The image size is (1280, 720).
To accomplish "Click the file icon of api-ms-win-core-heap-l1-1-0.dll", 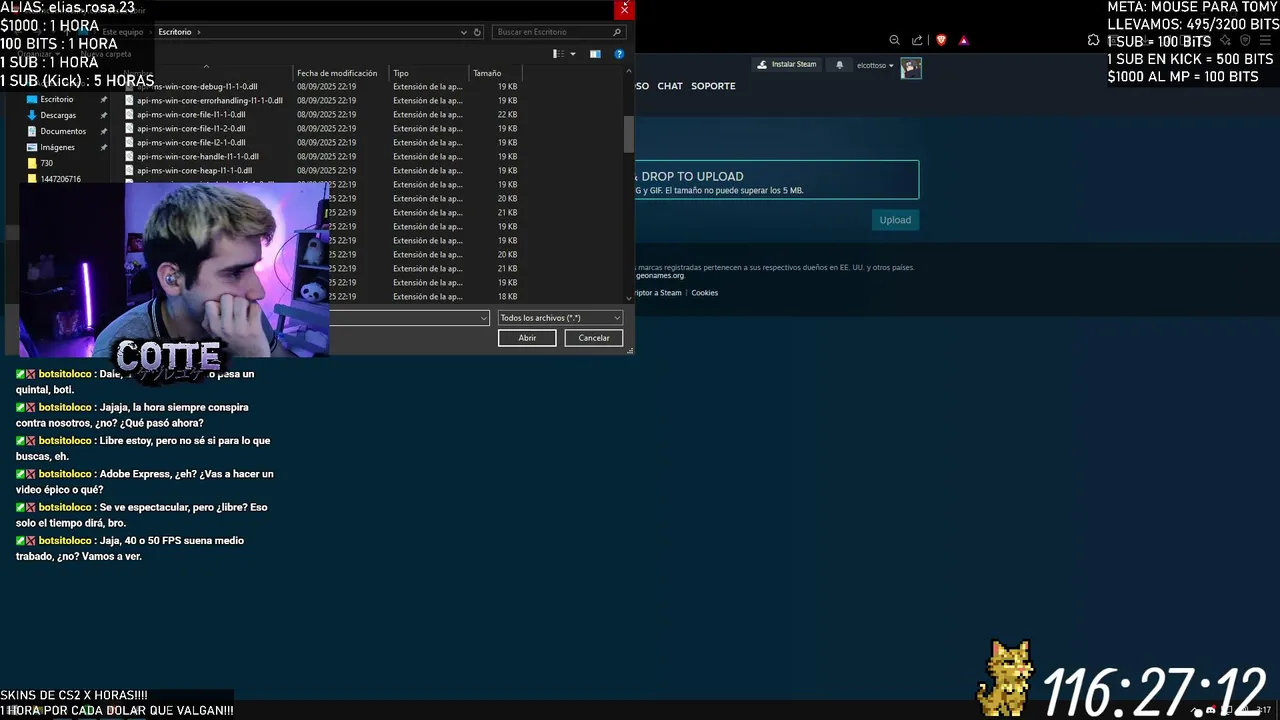I will [x=129, y=171].
